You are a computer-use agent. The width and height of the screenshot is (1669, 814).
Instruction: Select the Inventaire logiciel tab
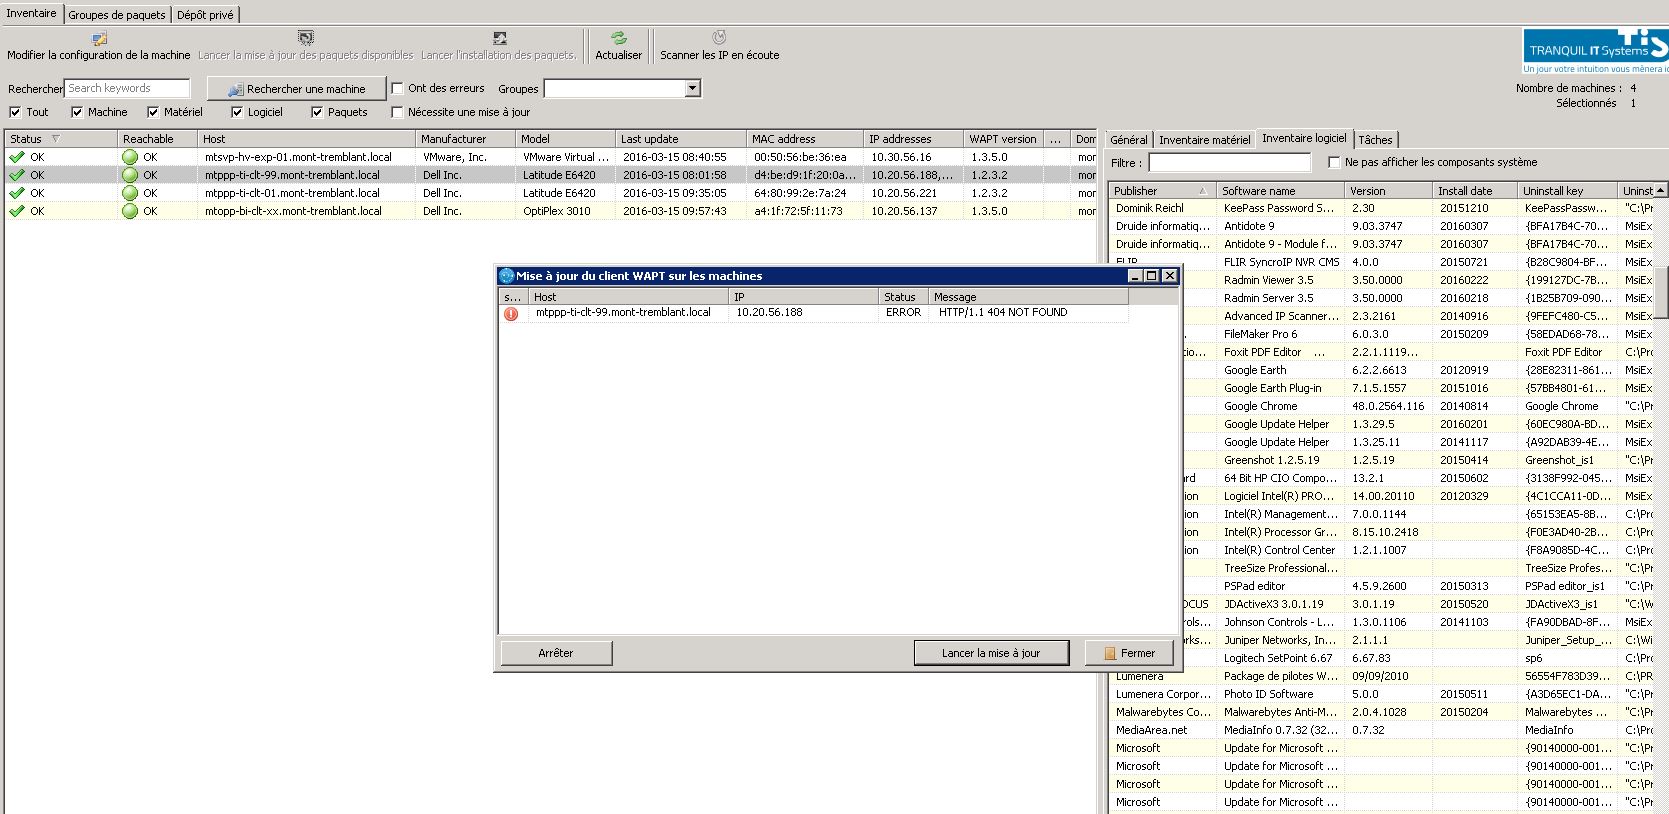coord(1304,138)
